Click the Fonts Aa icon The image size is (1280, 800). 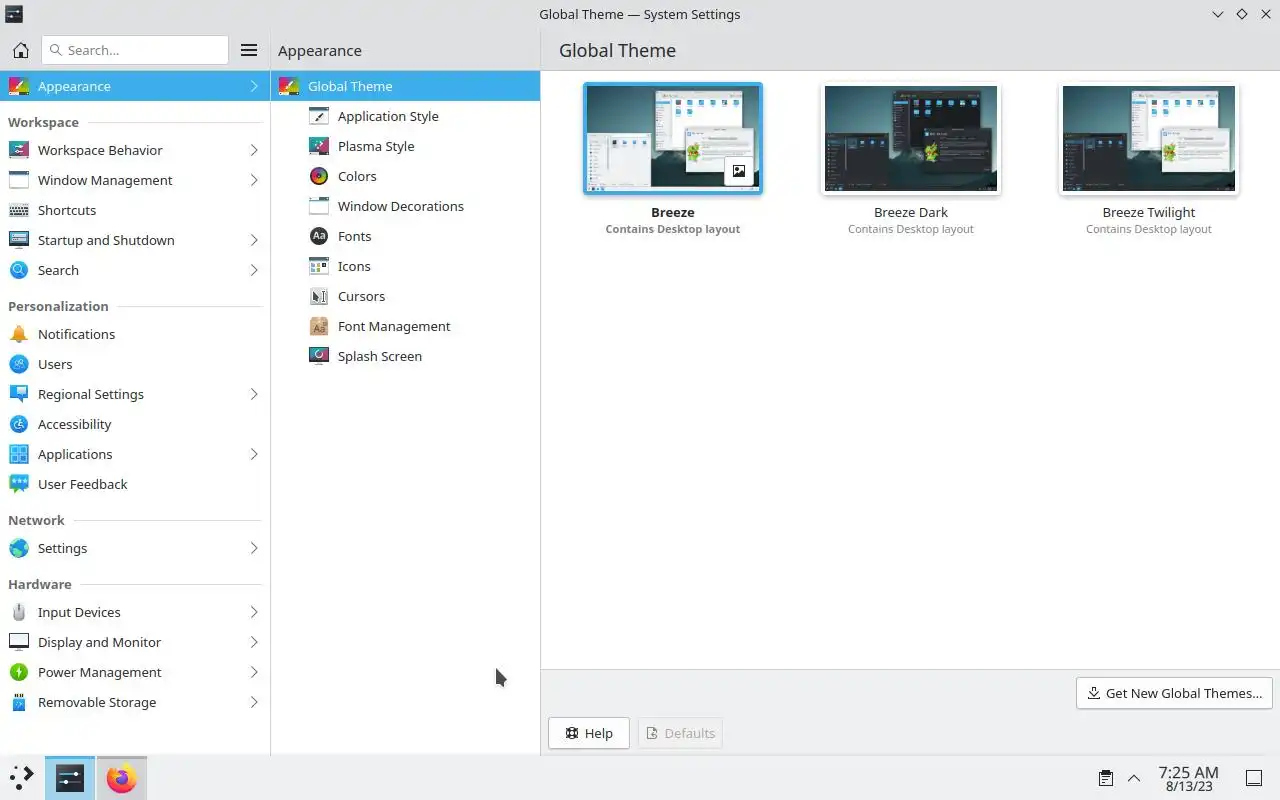pos(319,236)
